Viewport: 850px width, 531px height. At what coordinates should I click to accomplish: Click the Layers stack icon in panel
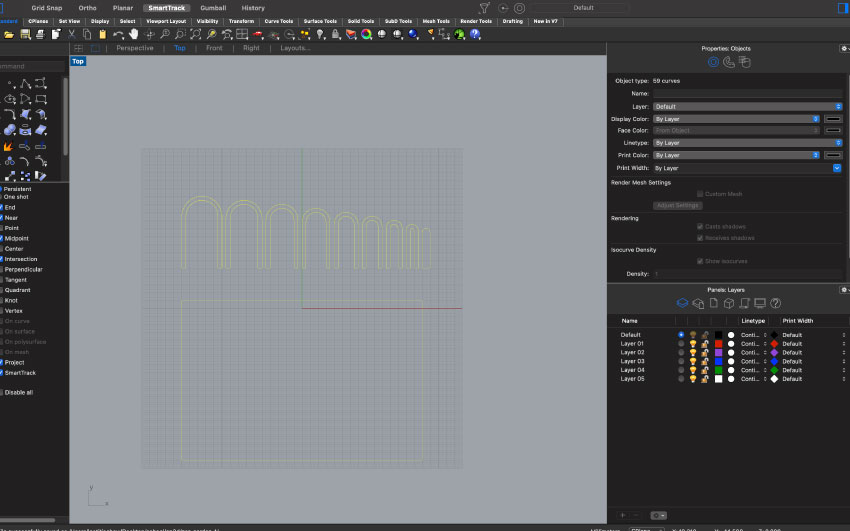pos(683,302)
